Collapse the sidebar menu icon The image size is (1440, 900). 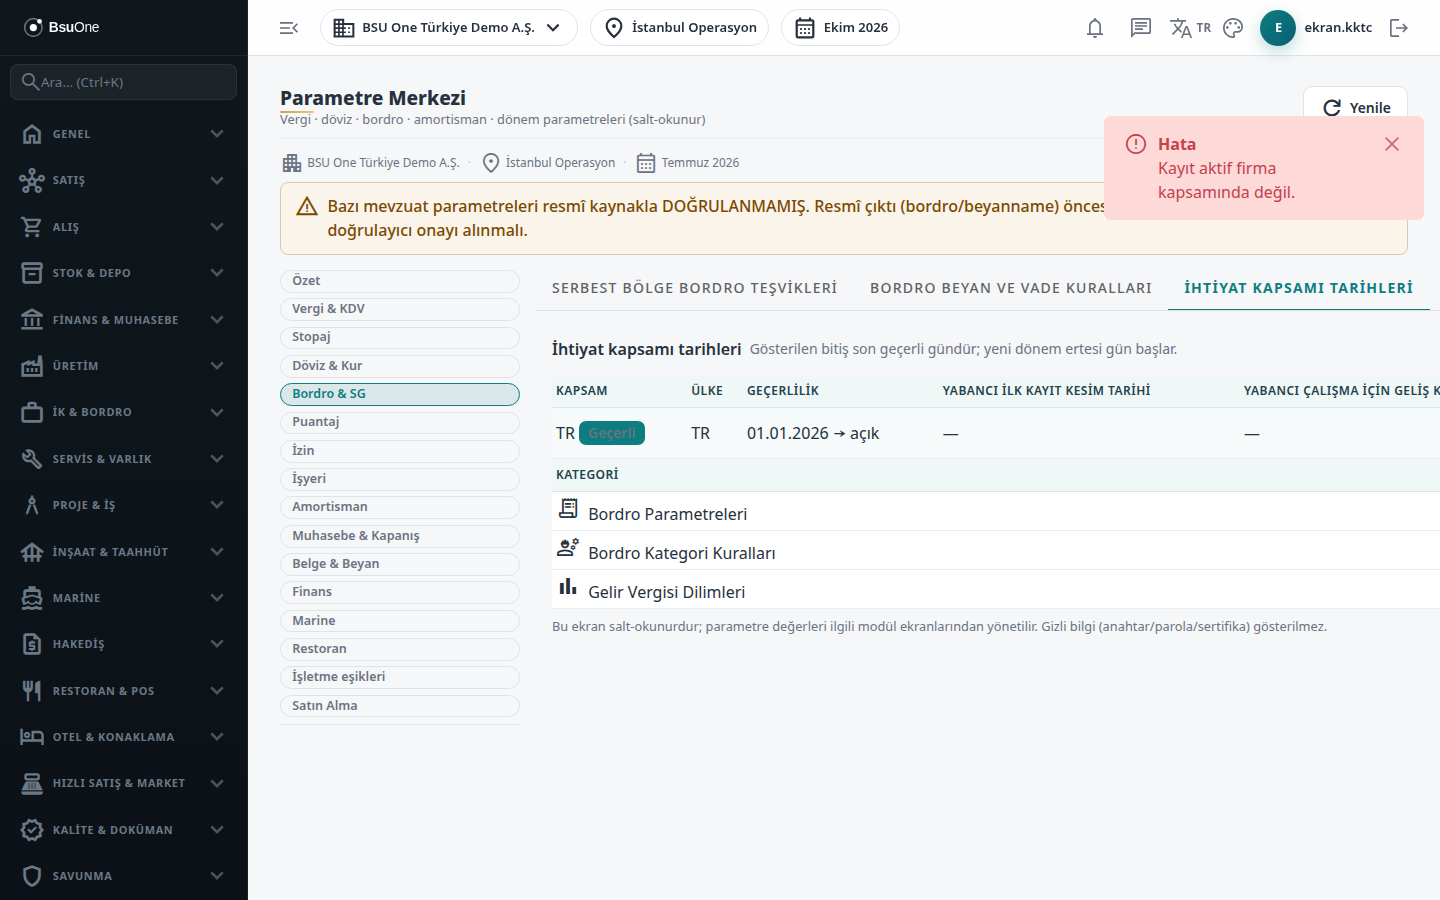289,28
